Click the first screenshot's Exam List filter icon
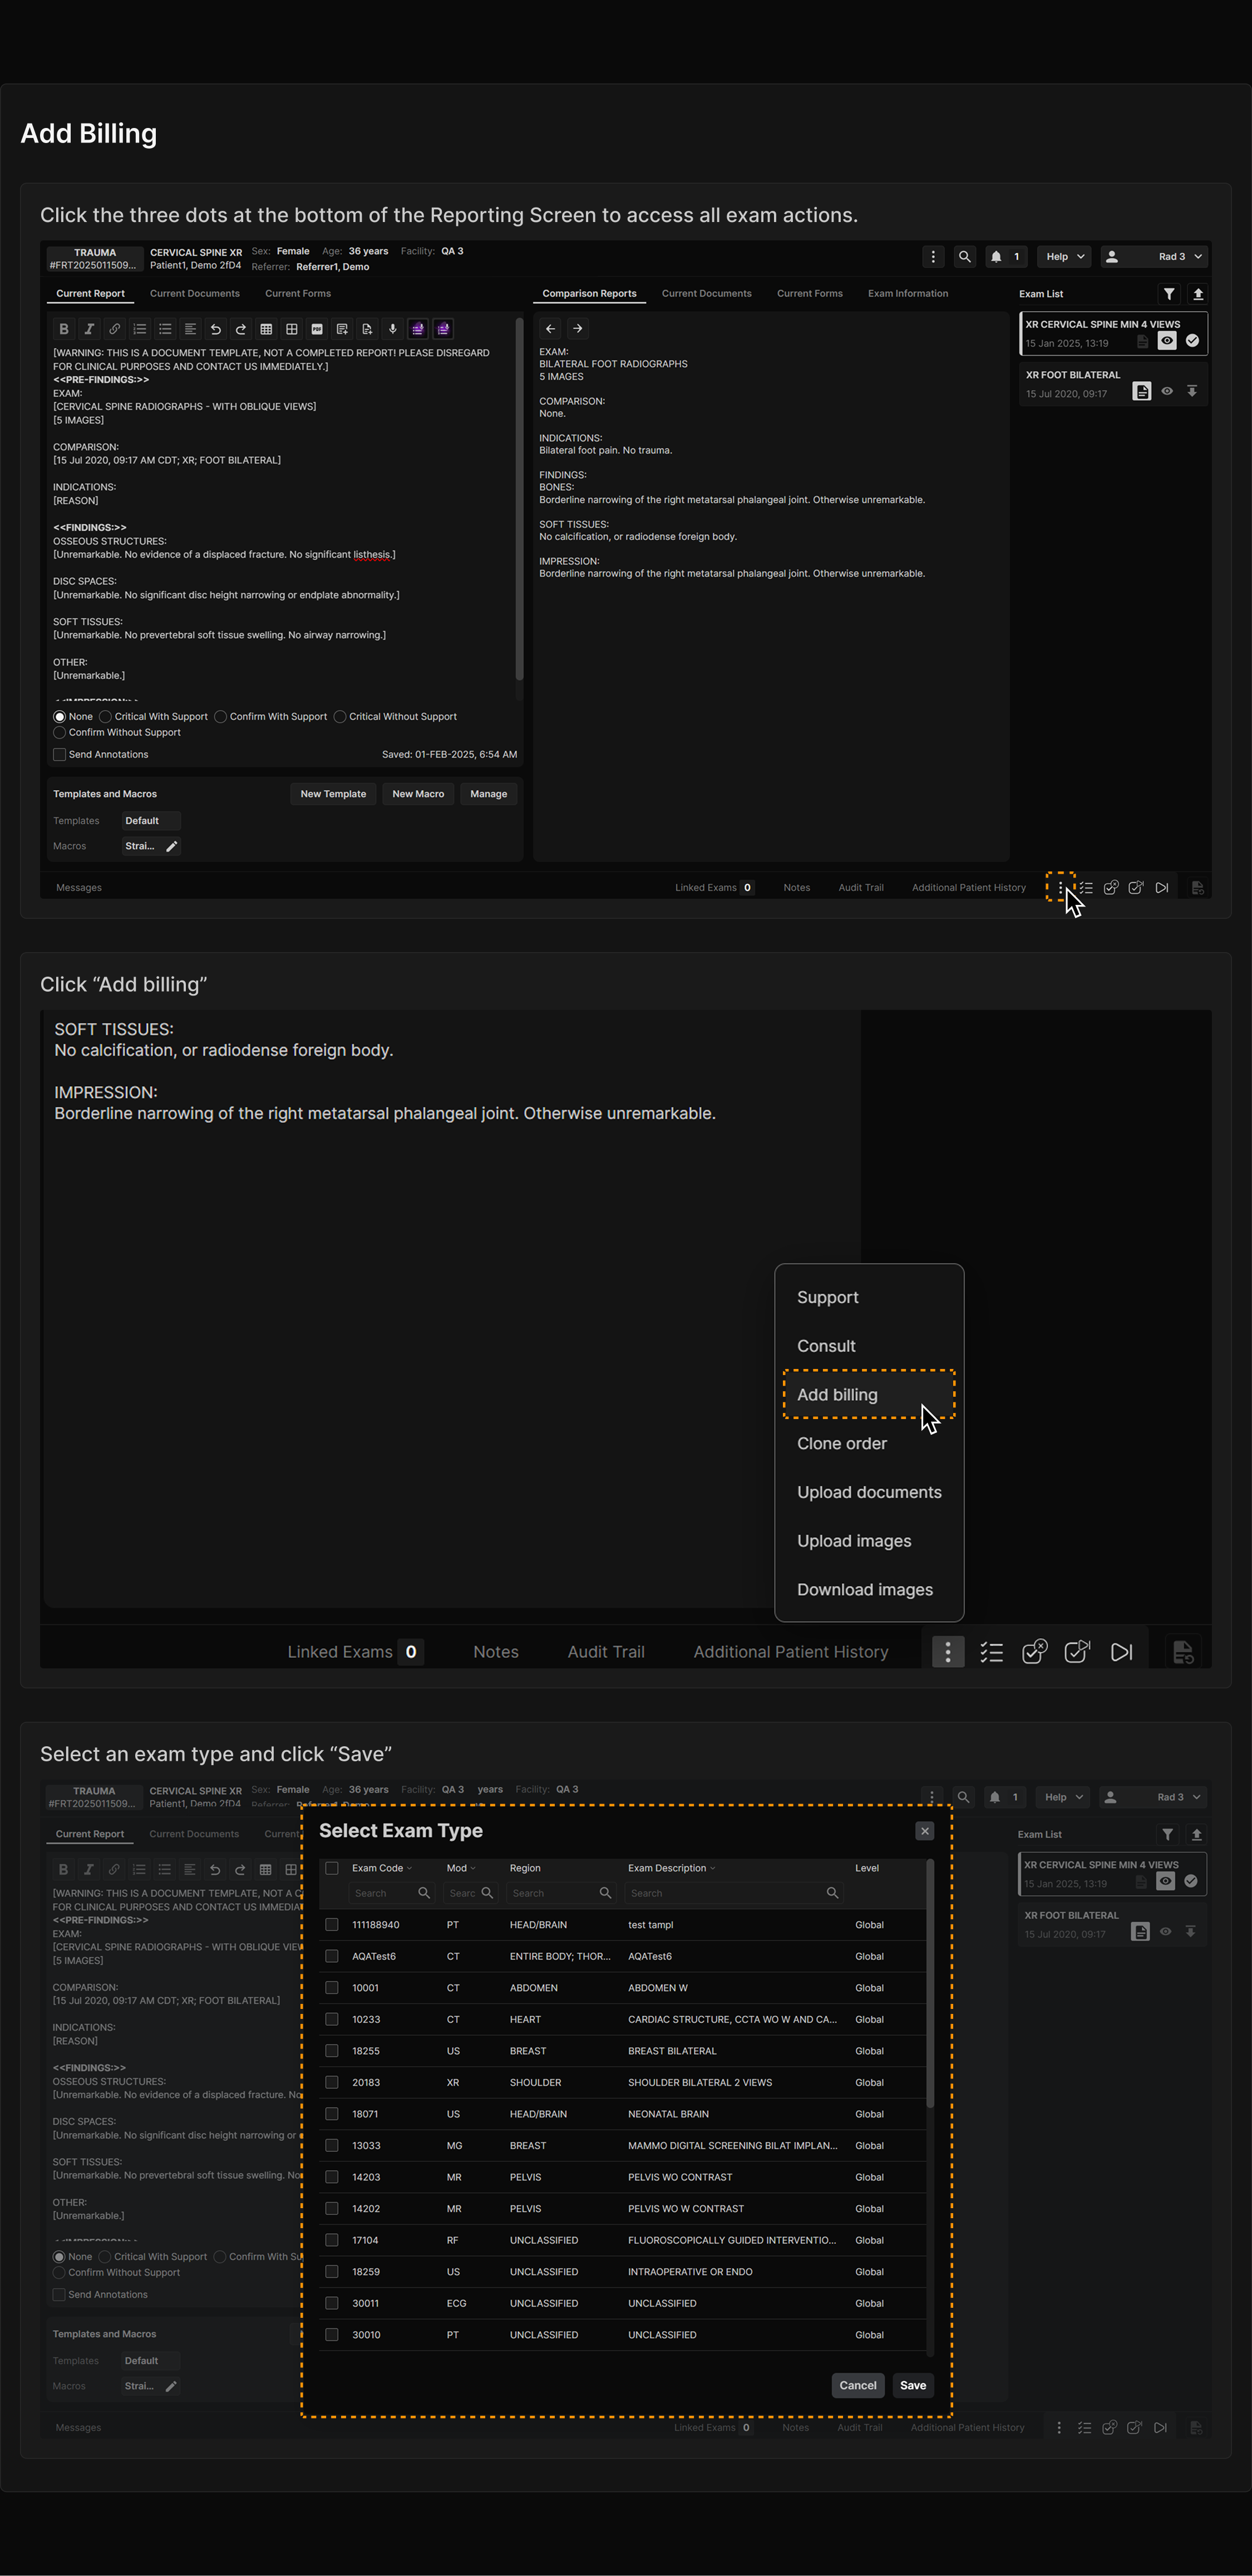1252x2576 pixels. coord(1169,294)
